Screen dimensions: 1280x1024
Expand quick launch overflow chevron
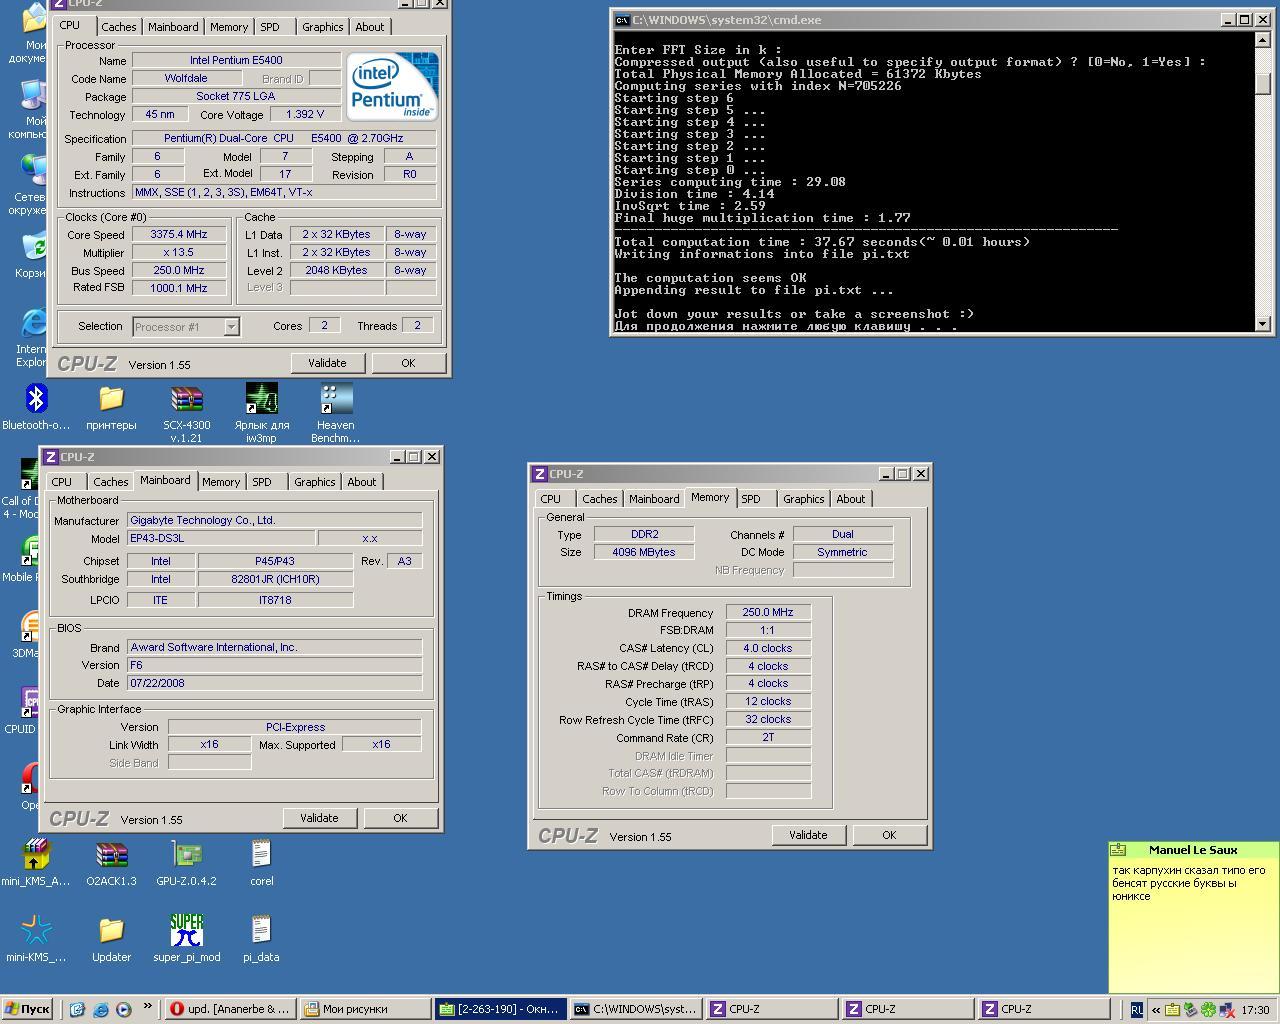(148, 1006)
